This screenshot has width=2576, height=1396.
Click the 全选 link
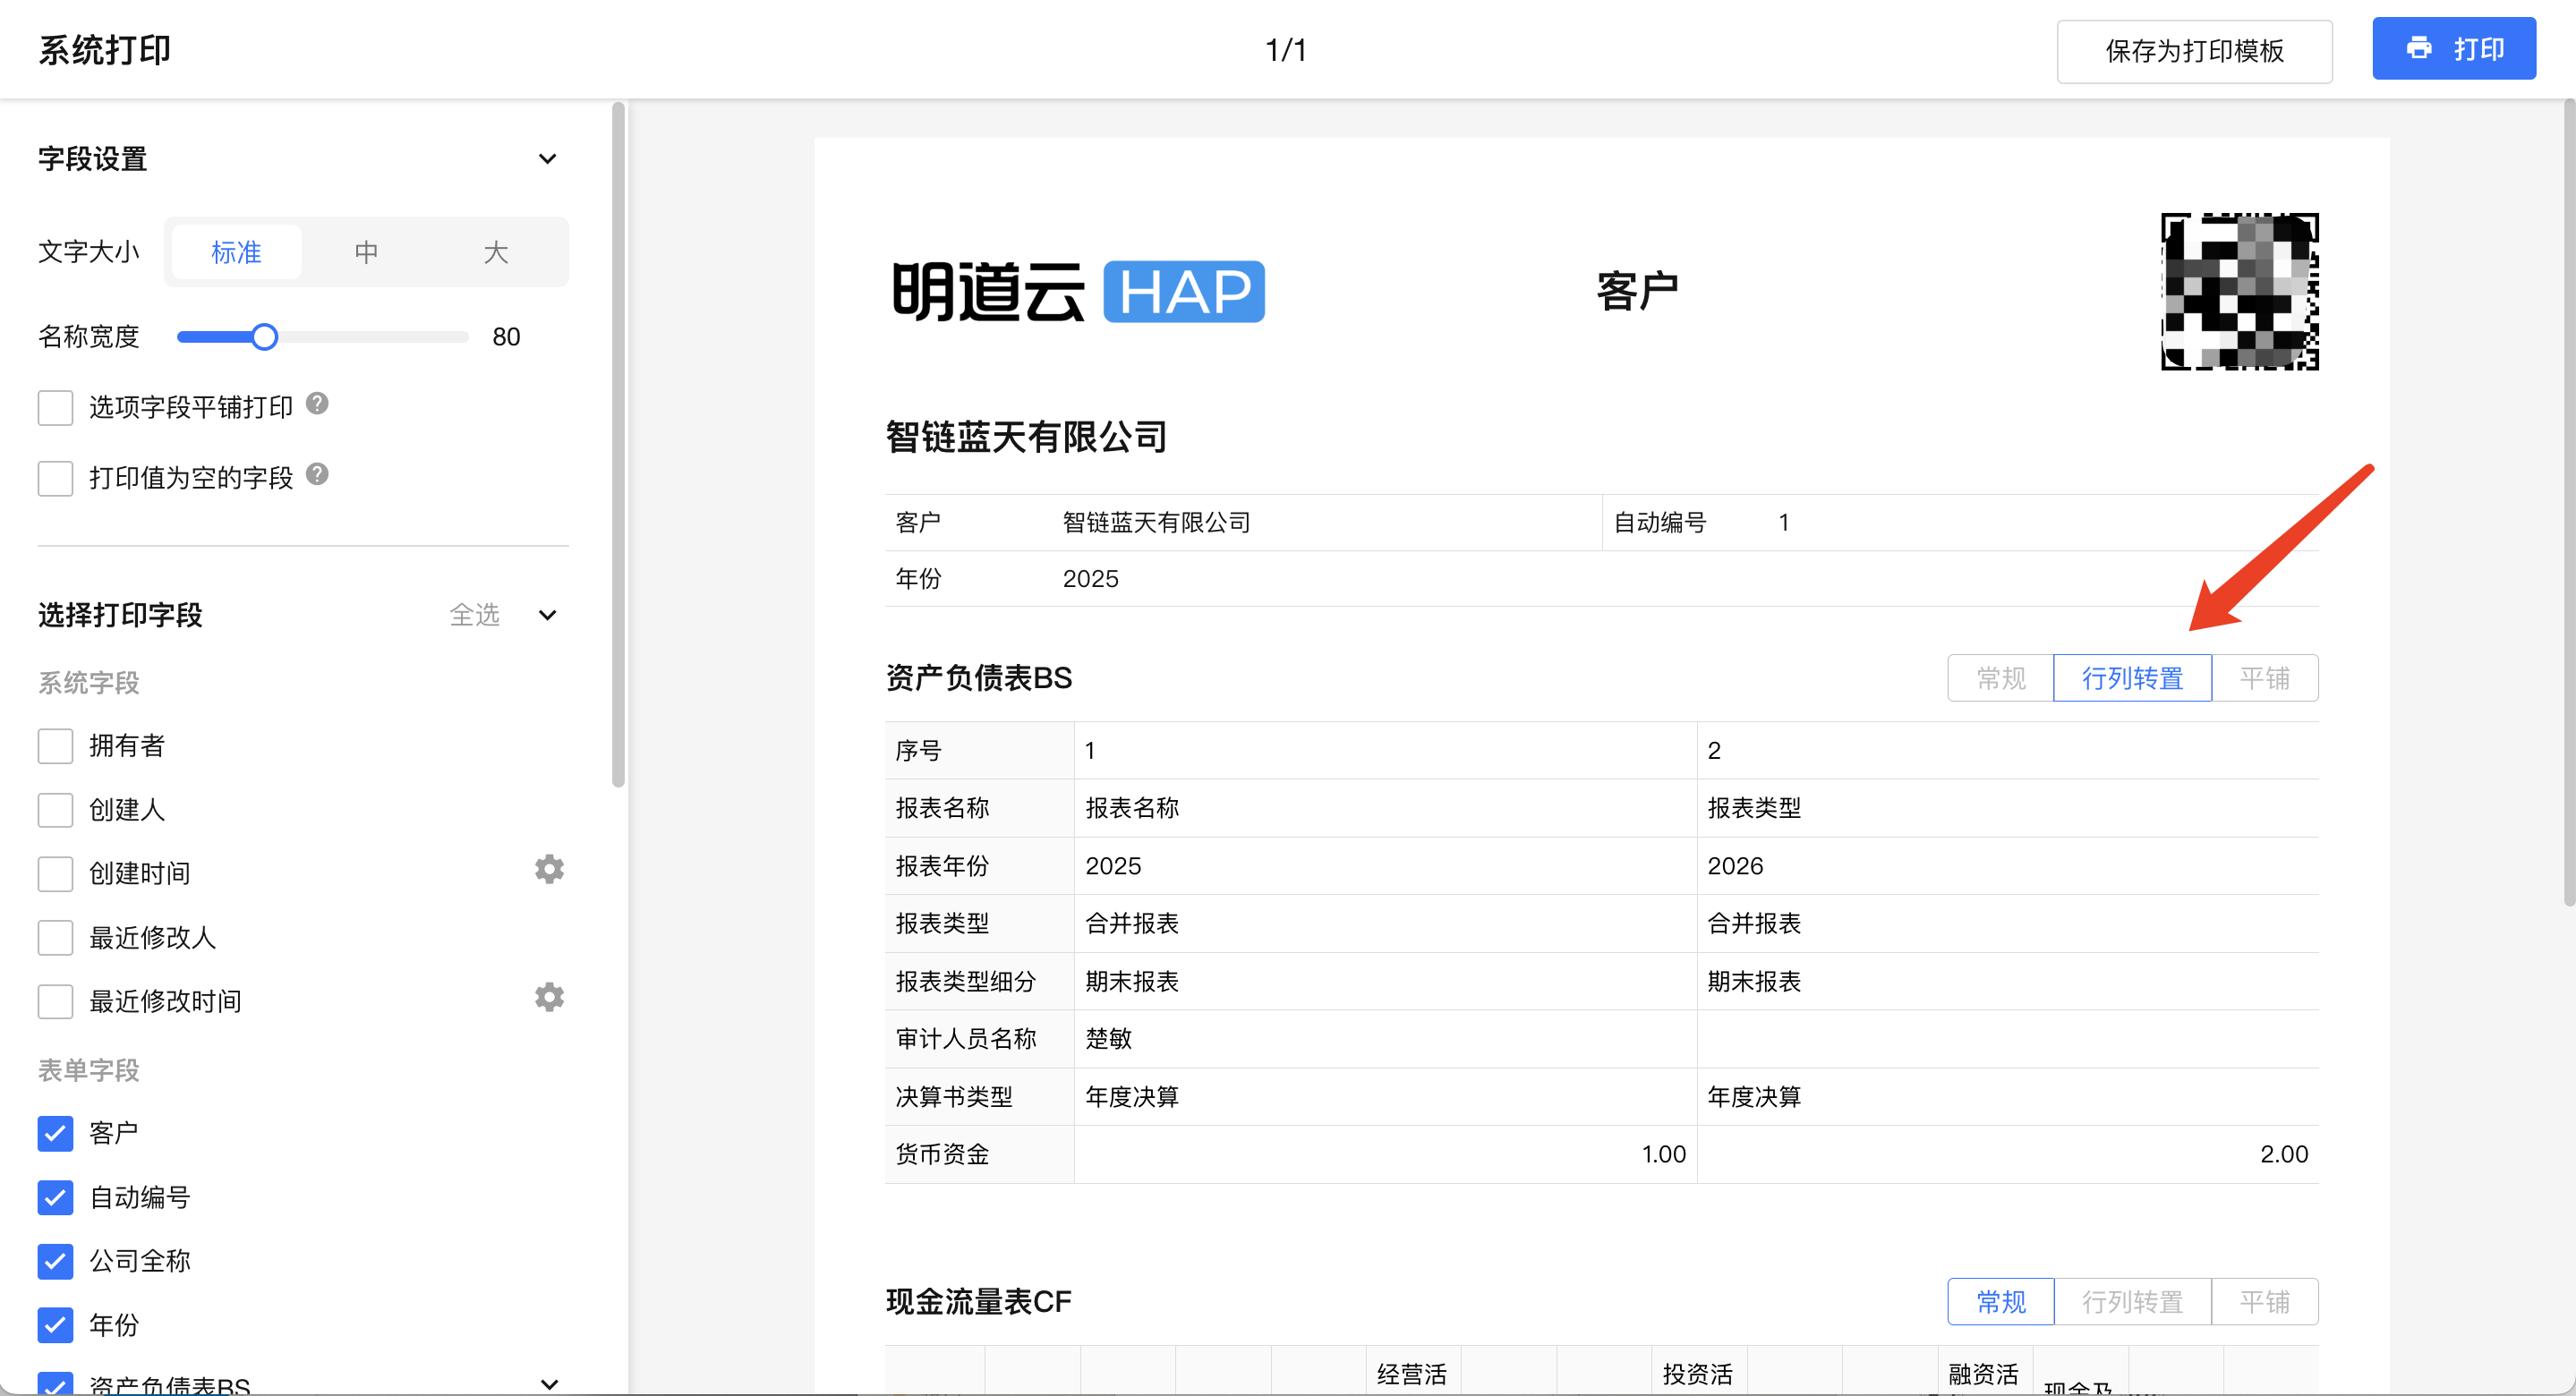(474, 615)
